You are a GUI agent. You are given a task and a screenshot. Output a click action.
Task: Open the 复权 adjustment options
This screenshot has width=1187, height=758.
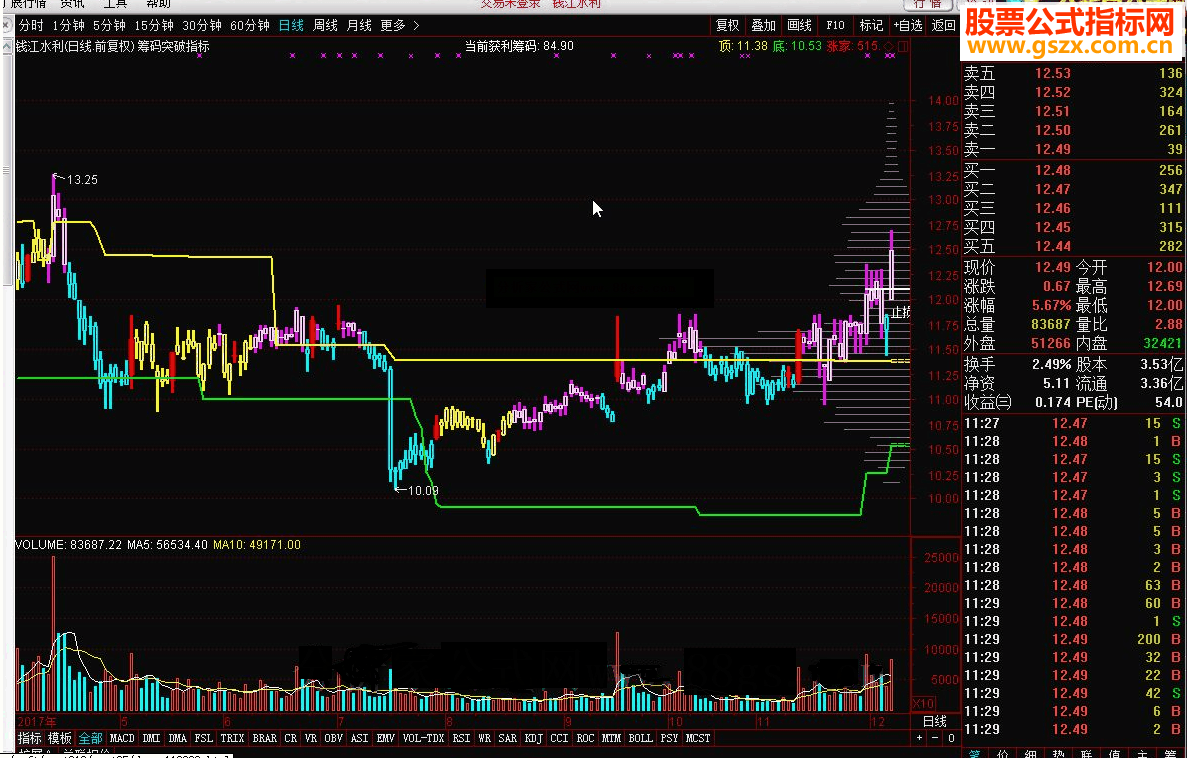click(727, 25)
